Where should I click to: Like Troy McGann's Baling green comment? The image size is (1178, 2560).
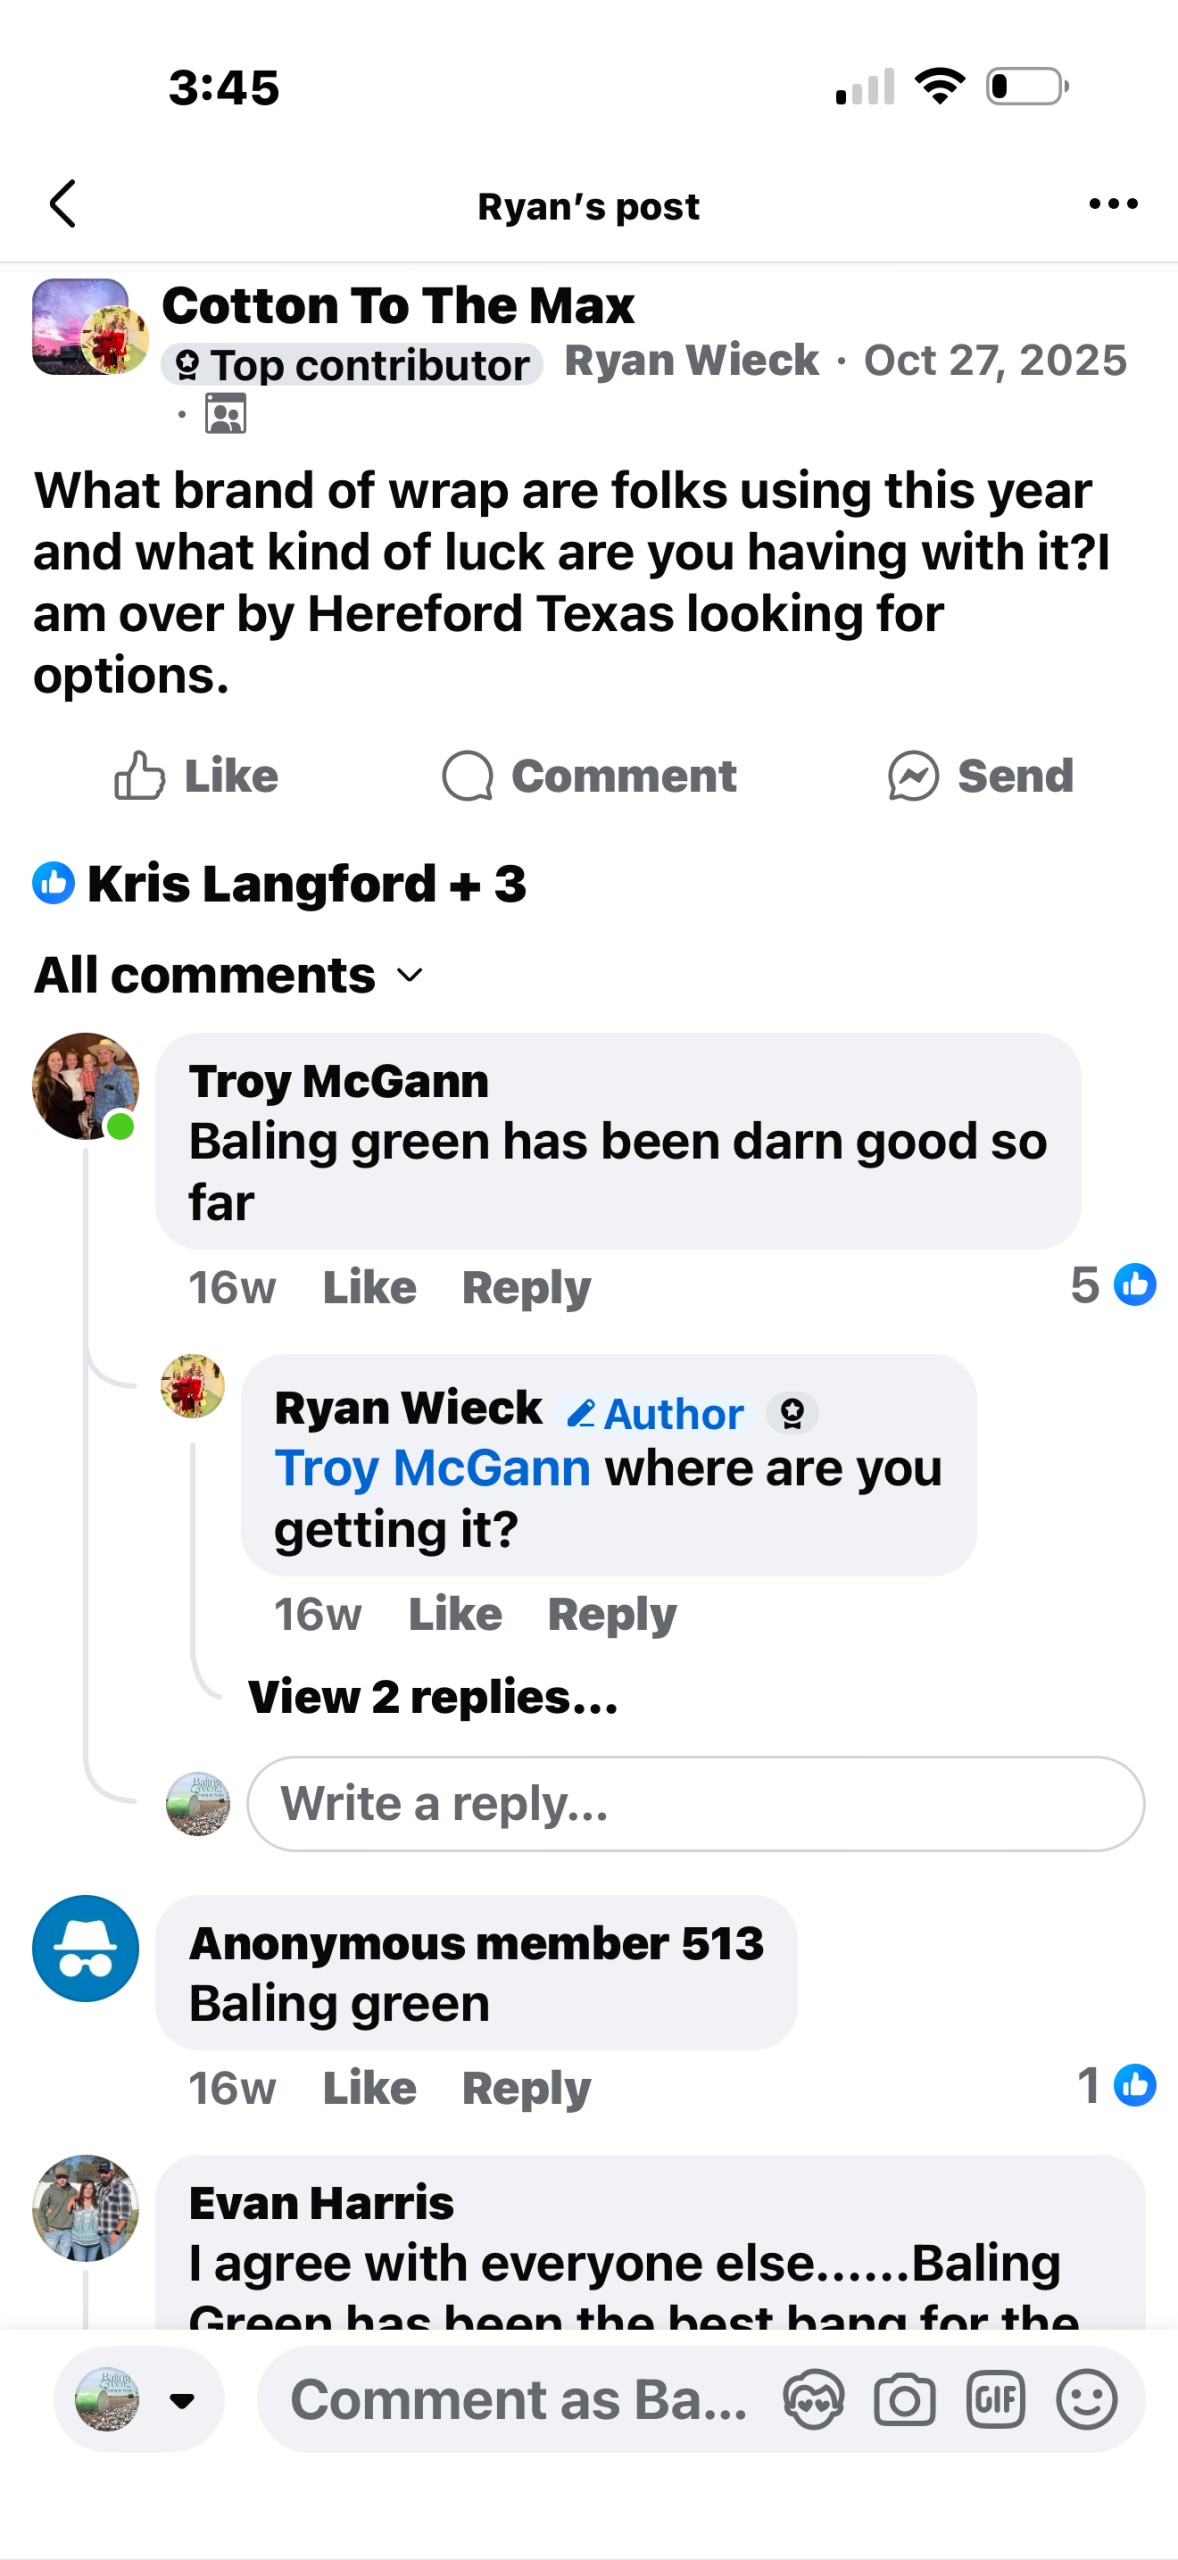point(369,1287)
